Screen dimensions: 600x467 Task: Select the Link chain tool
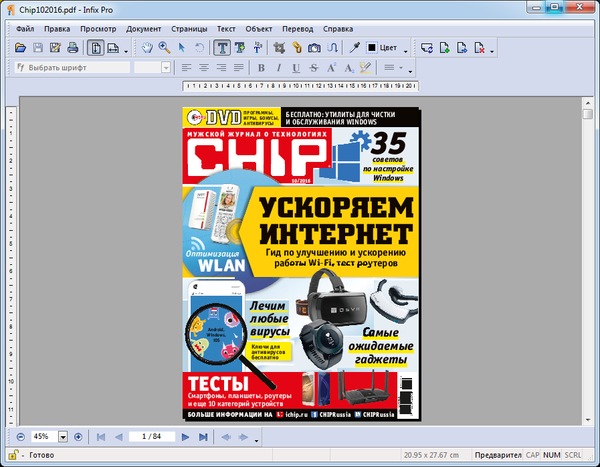point(297,48)
